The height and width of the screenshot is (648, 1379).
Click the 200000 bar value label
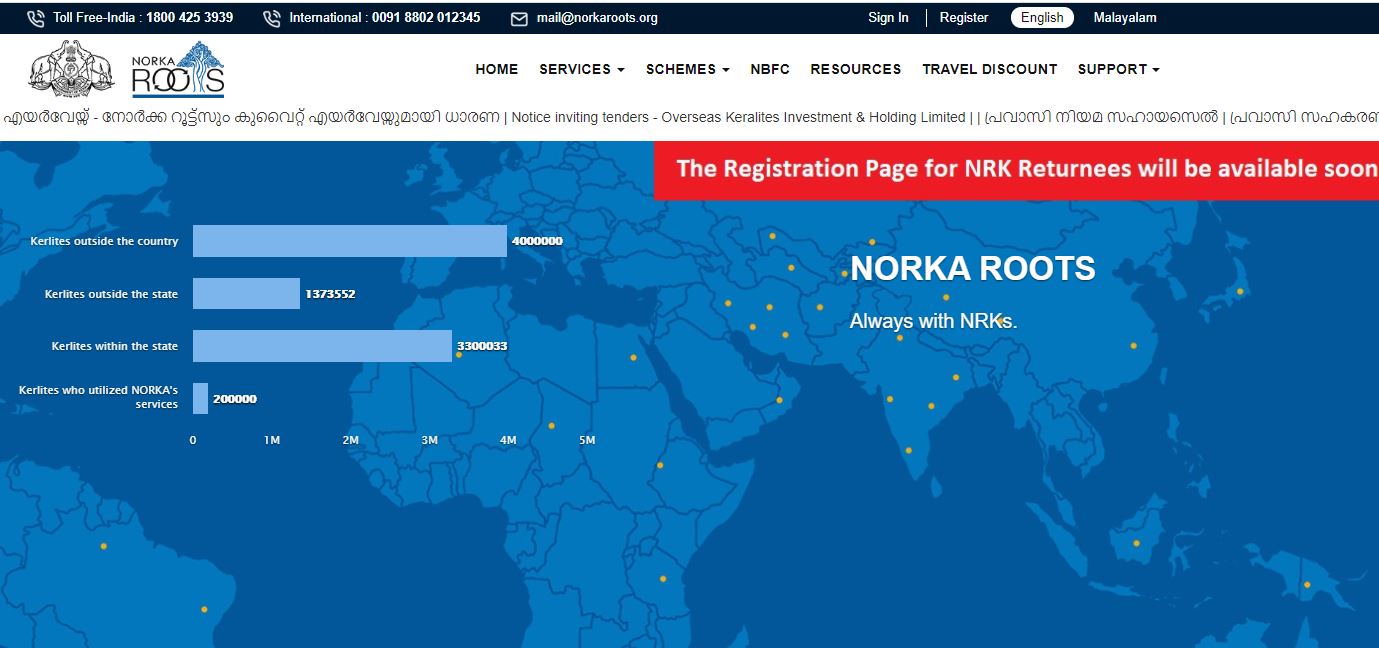pos(235,399)
